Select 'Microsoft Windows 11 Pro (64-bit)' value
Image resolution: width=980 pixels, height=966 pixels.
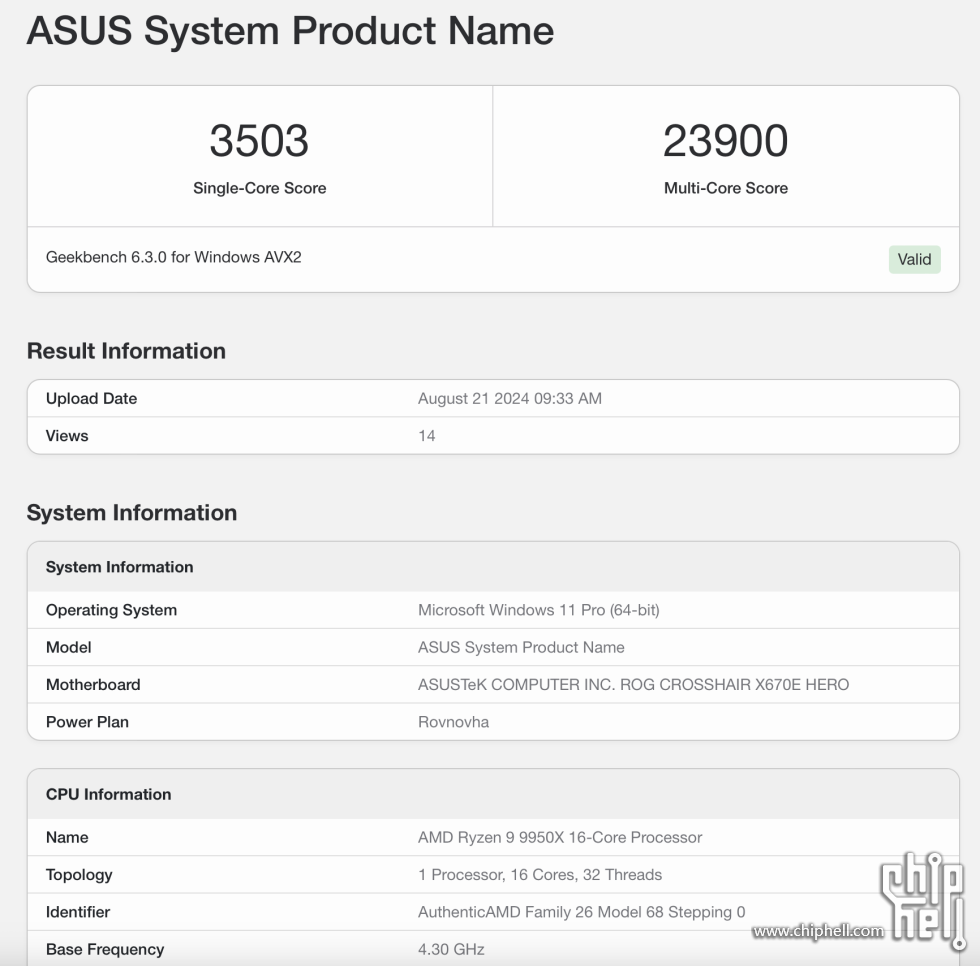click(539, 610)
